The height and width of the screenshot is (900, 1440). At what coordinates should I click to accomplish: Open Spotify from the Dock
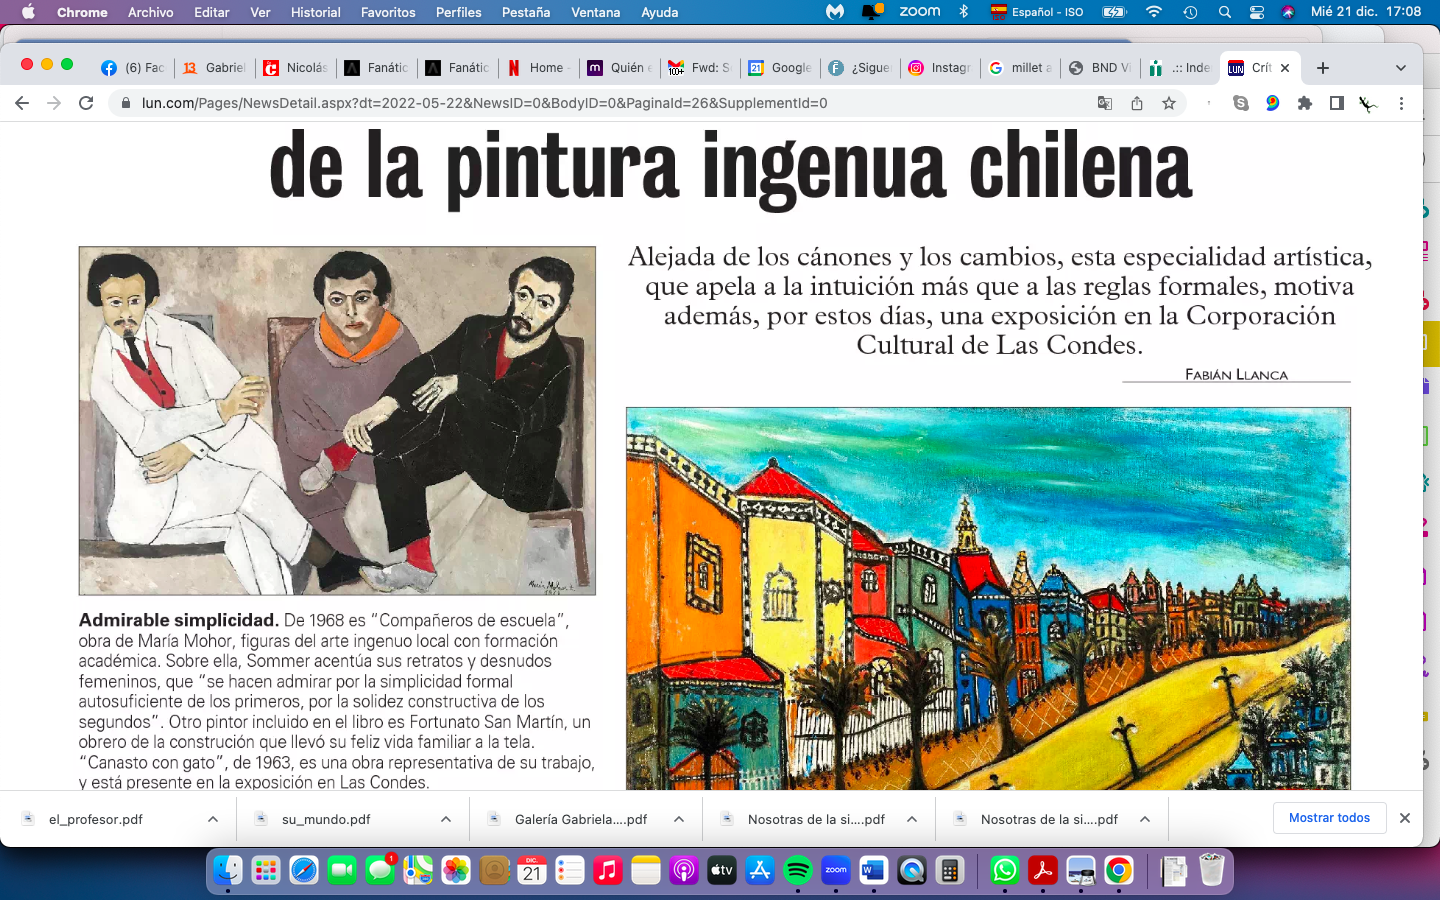tap(797, 871)
